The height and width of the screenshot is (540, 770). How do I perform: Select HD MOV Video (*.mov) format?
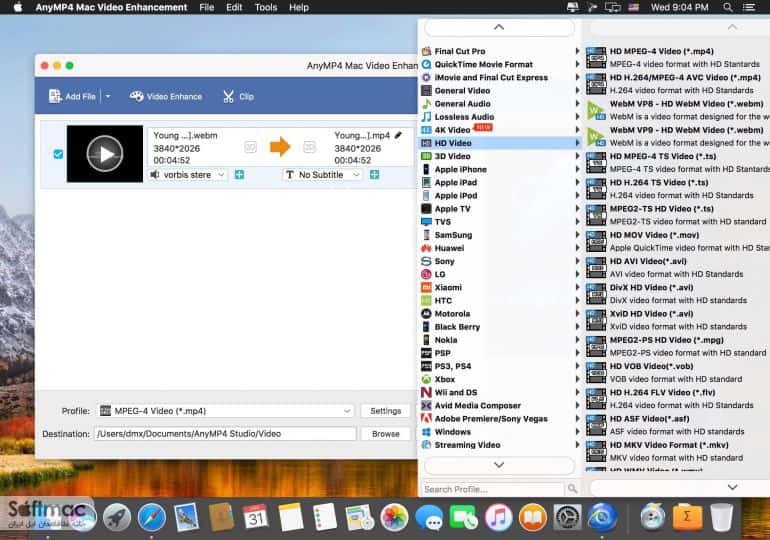(x=677, y=241)
